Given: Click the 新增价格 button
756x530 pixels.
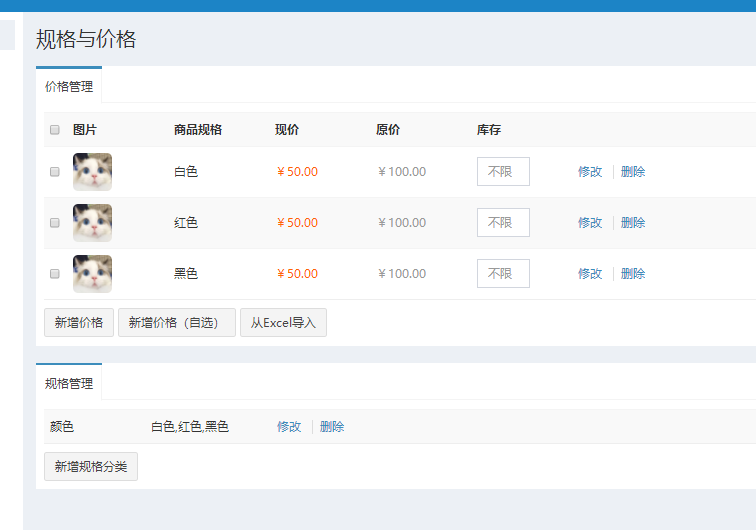Looking at the screenshot, I should (x=79, y=323).
